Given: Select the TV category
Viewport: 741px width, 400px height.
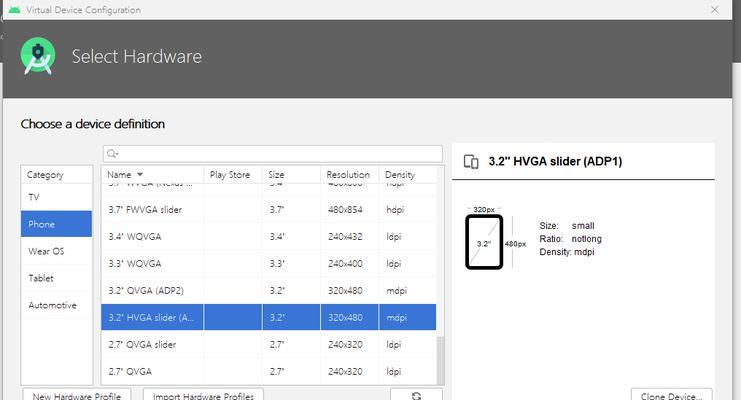Looking at the screenshot, I should tap(57, 197).
